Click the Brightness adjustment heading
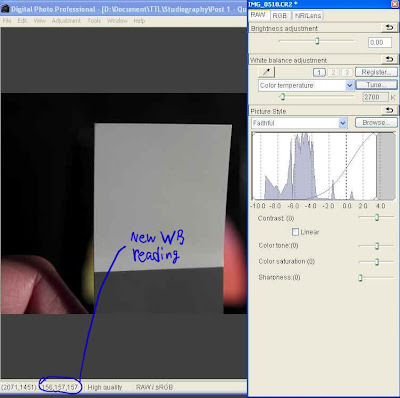This screenshot has width=400, height=398. pos(284,29)
